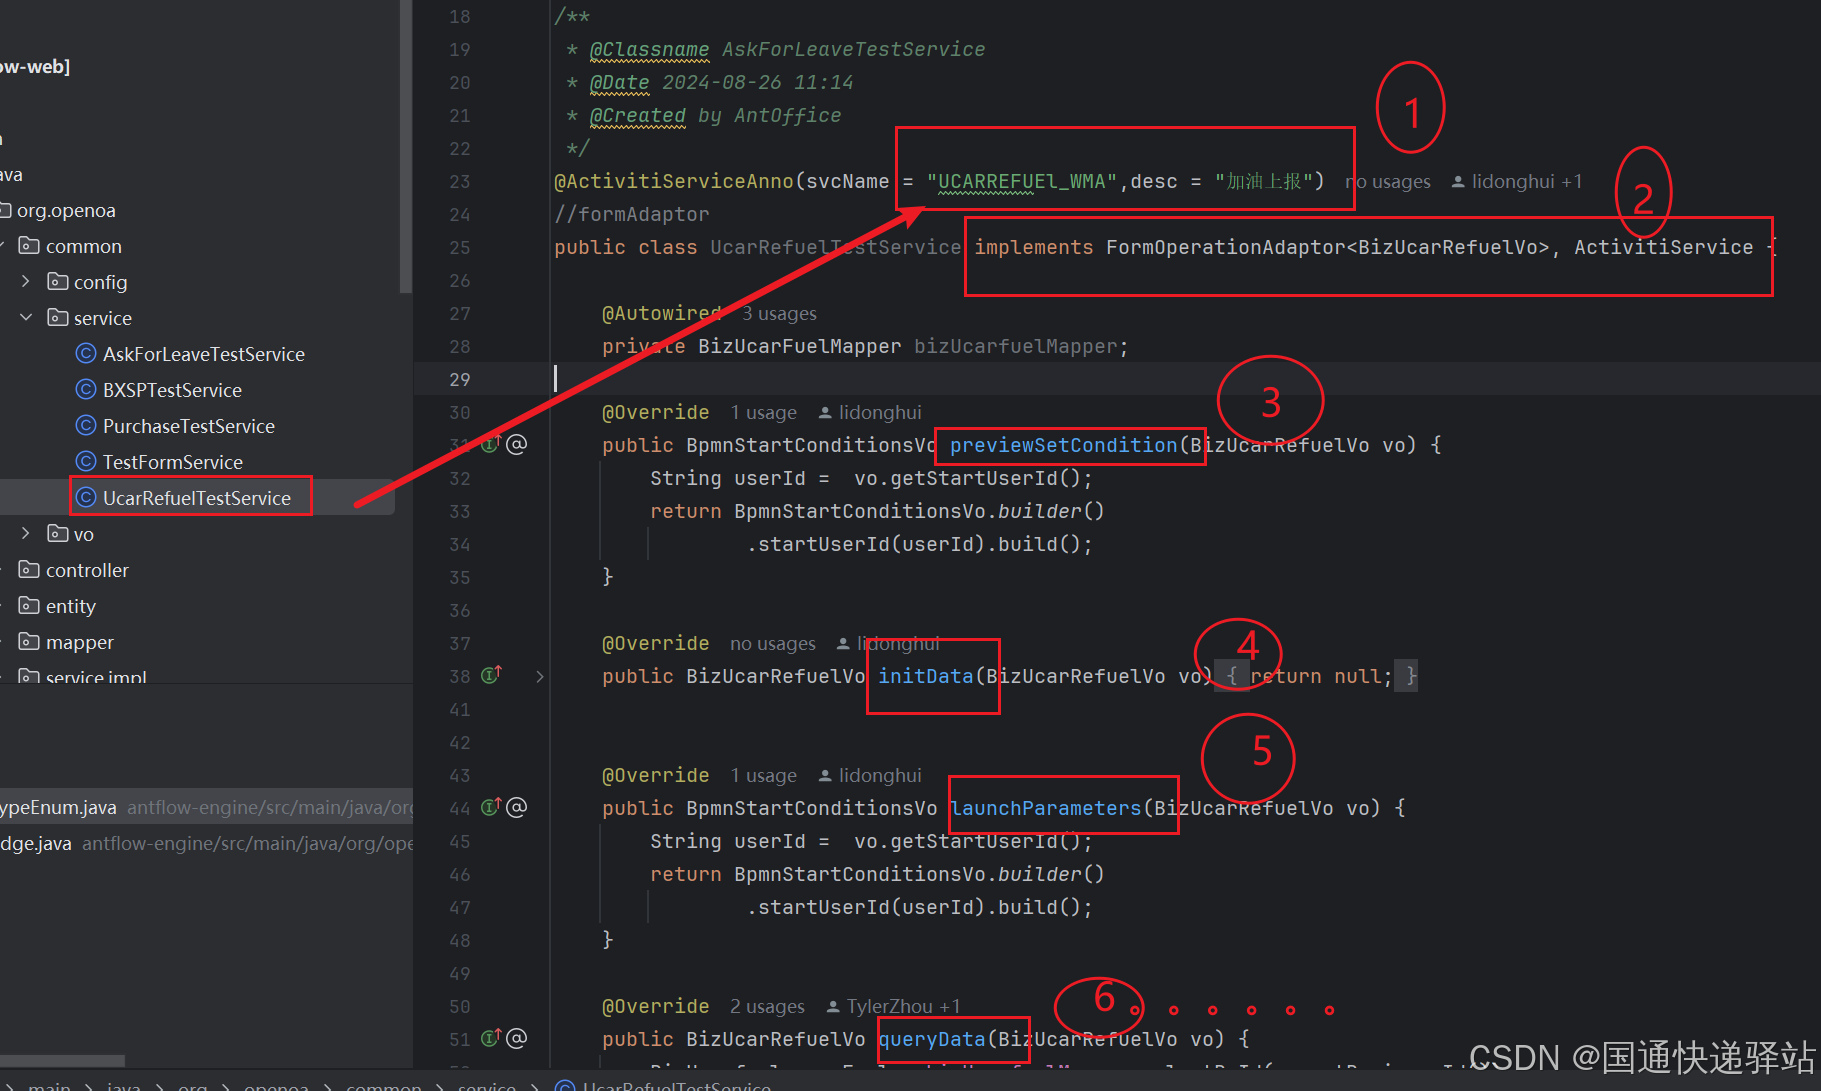
Task: Click the author icon beside TylerZhou +1
Action: 833,1007
